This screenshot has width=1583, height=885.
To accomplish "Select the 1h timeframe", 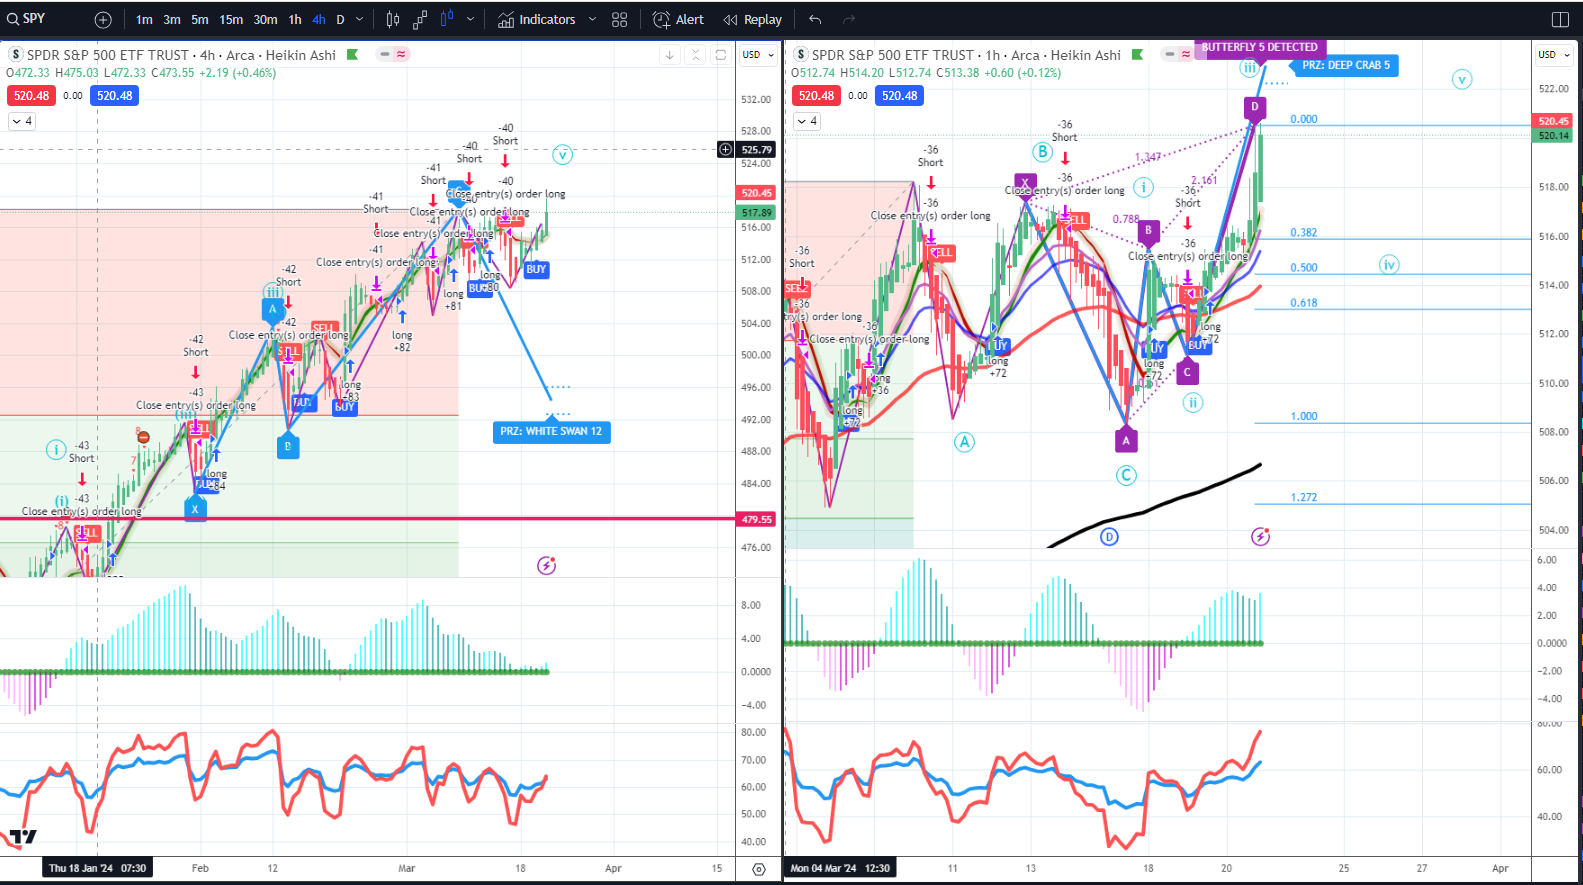I will (x=295, y=19).
